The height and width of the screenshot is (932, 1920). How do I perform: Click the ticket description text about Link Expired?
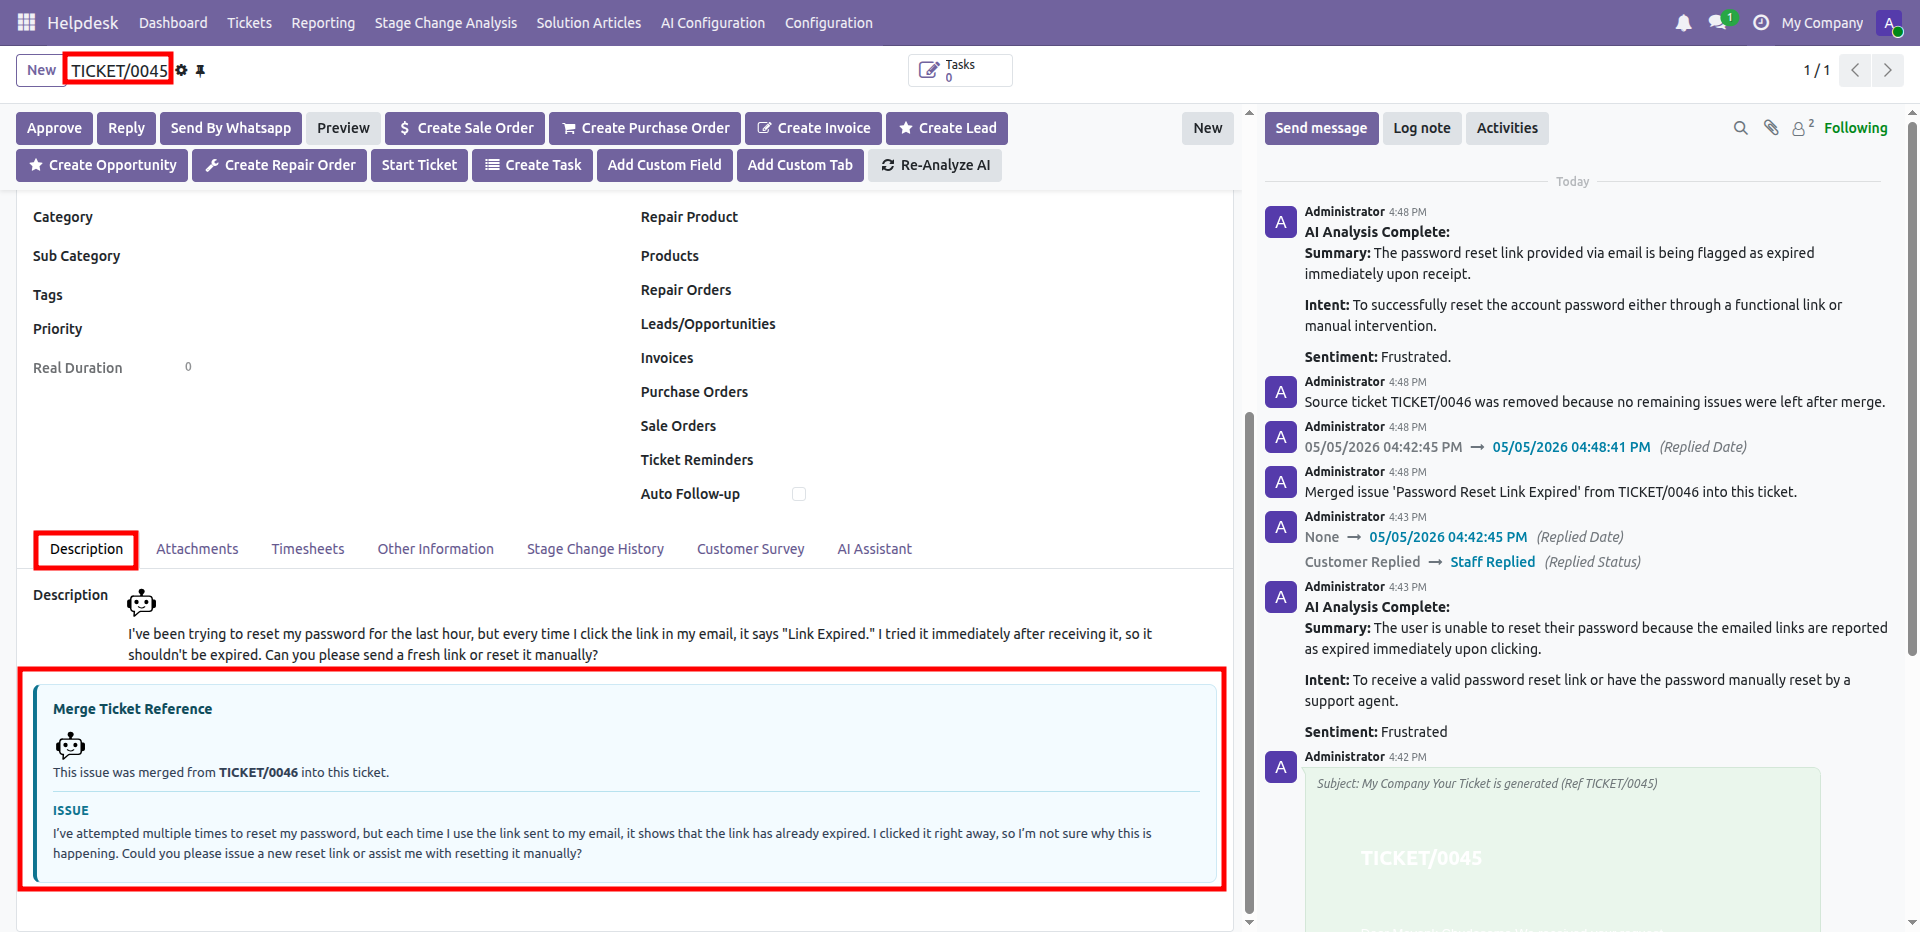tap(640, 644)
